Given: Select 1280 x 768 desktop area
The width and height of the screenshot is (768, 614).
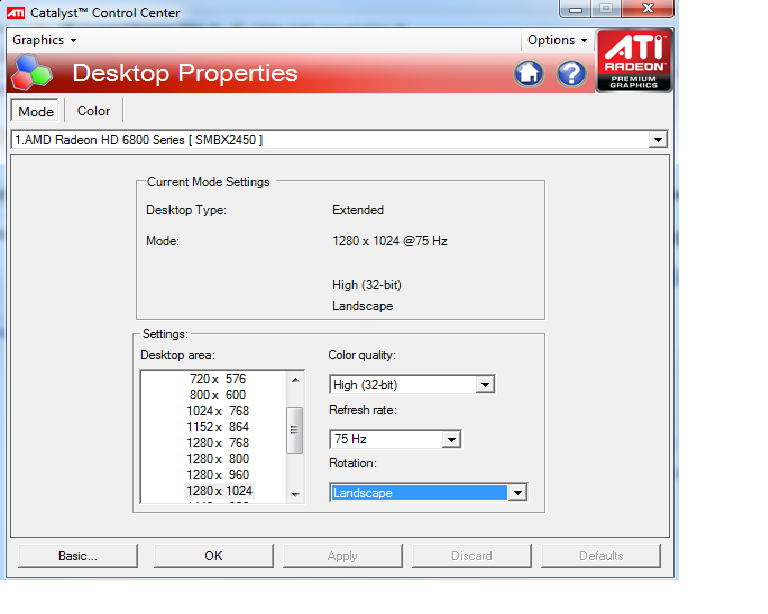Looking at the screenshot, I should coord(218,443).
